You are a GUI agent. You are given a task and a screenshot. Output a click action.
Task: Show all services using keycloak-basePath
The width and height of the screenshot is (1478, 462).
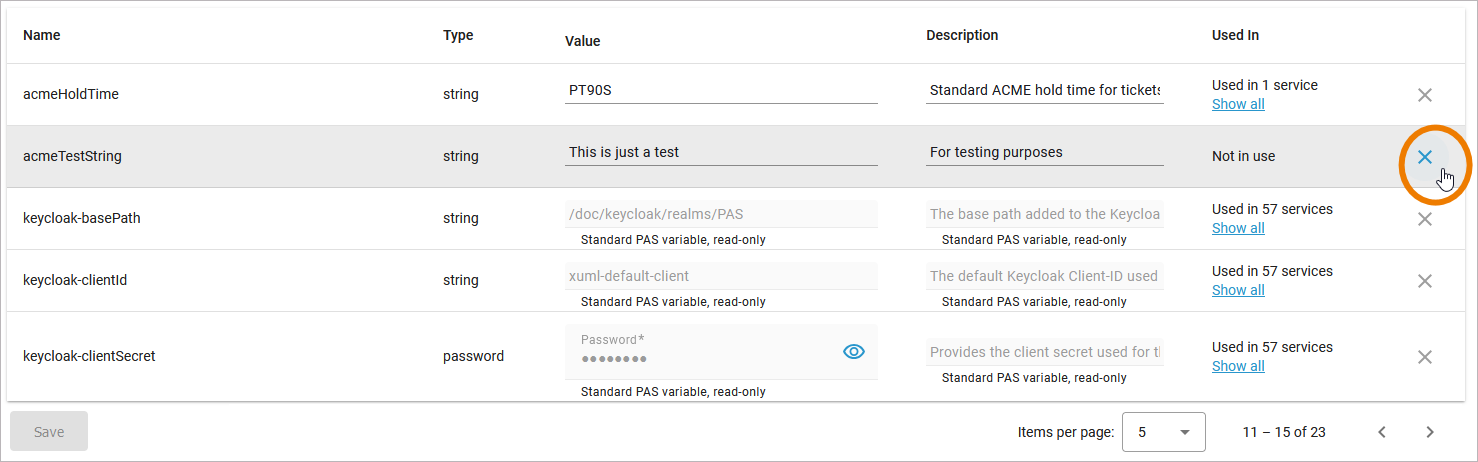(x=1238, y=228)
